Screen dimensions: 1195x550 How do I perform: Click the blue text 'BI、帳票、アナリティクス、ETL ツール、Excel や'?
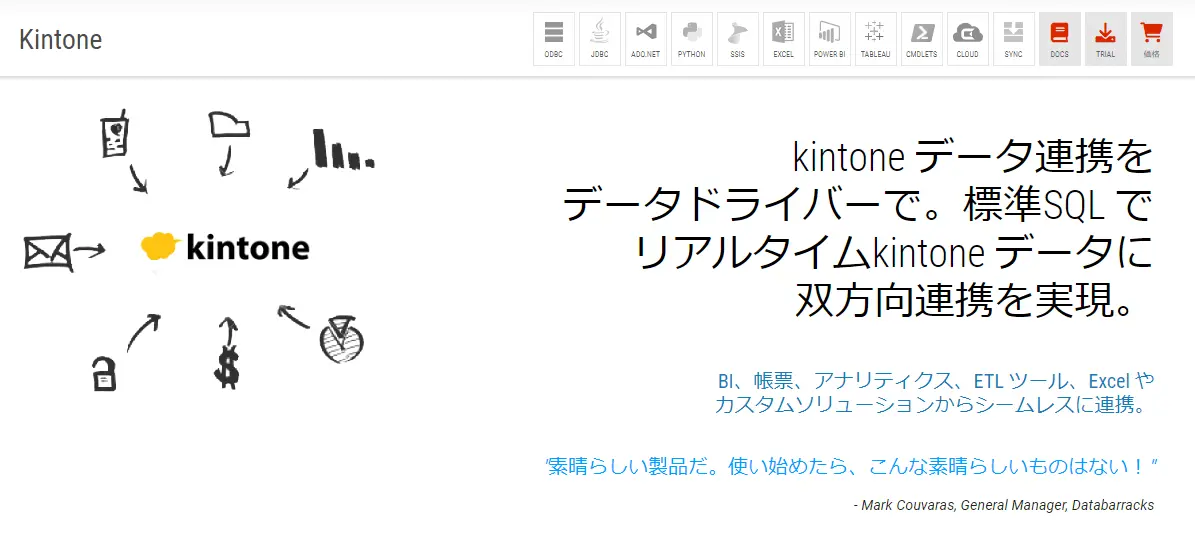(936, 380)
